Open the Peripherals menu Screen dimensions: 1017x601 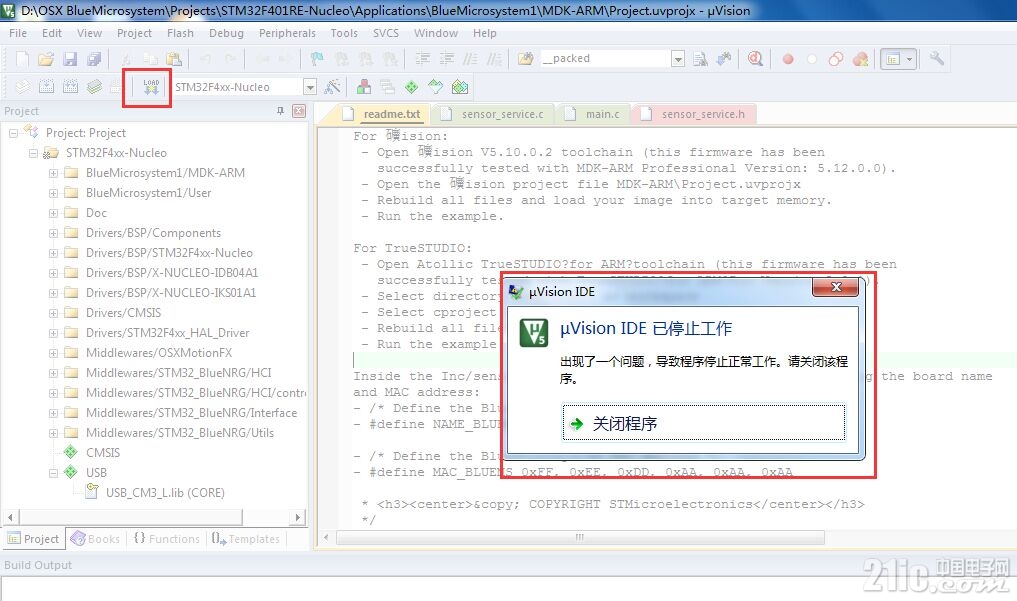coord(287,33)
